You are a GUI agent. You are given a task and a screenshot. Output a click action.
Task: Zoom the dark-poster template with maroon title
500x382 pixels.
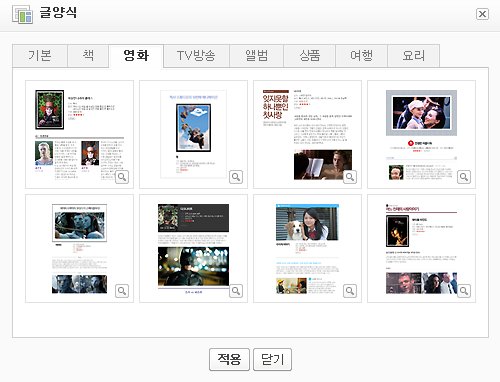(464, 291)
